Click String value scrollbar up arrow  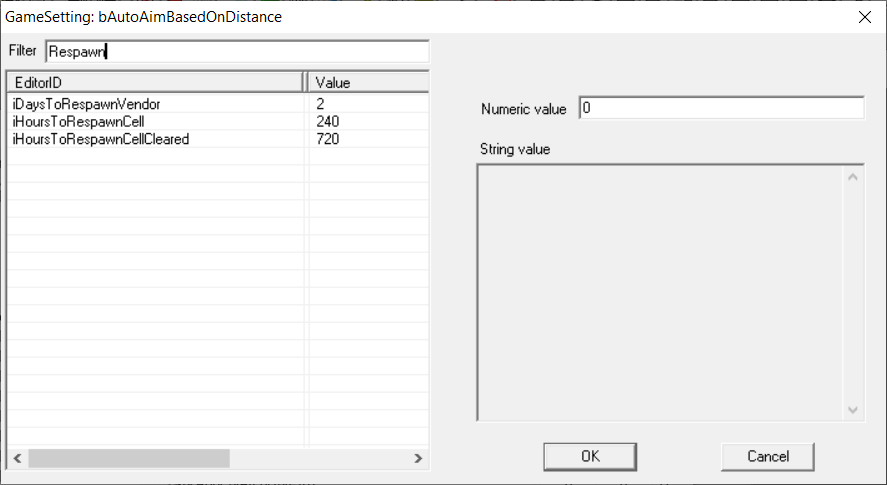(853, 178)
